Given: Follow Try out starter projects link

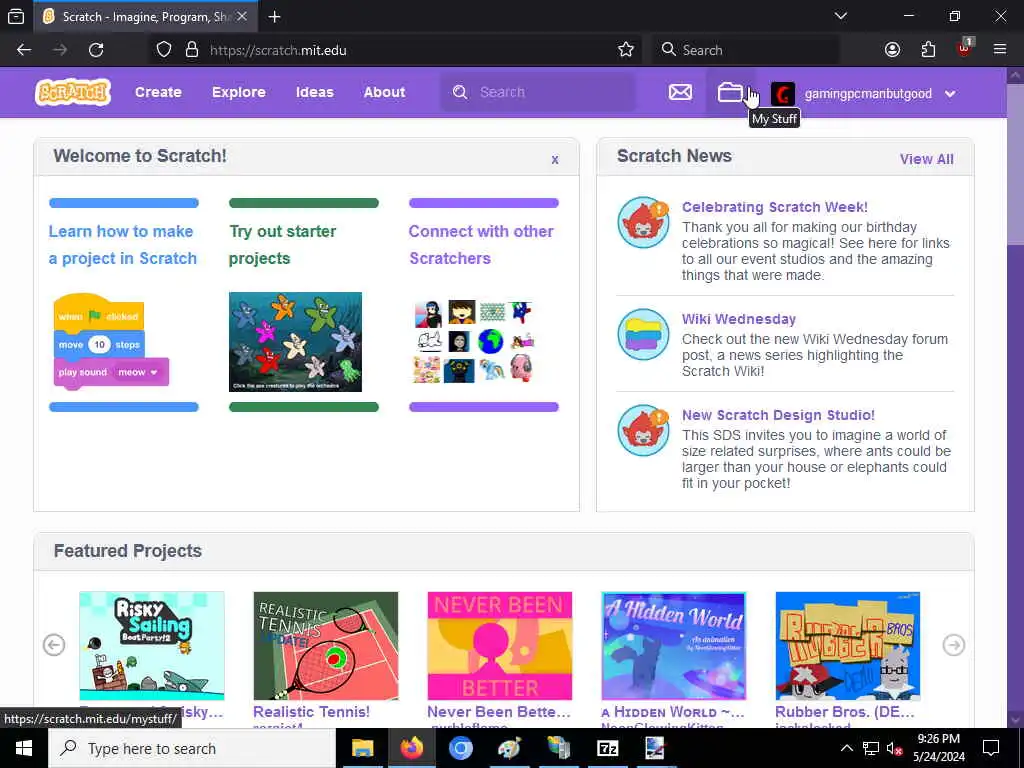Looking at the screenshot, I should (283, 245).
